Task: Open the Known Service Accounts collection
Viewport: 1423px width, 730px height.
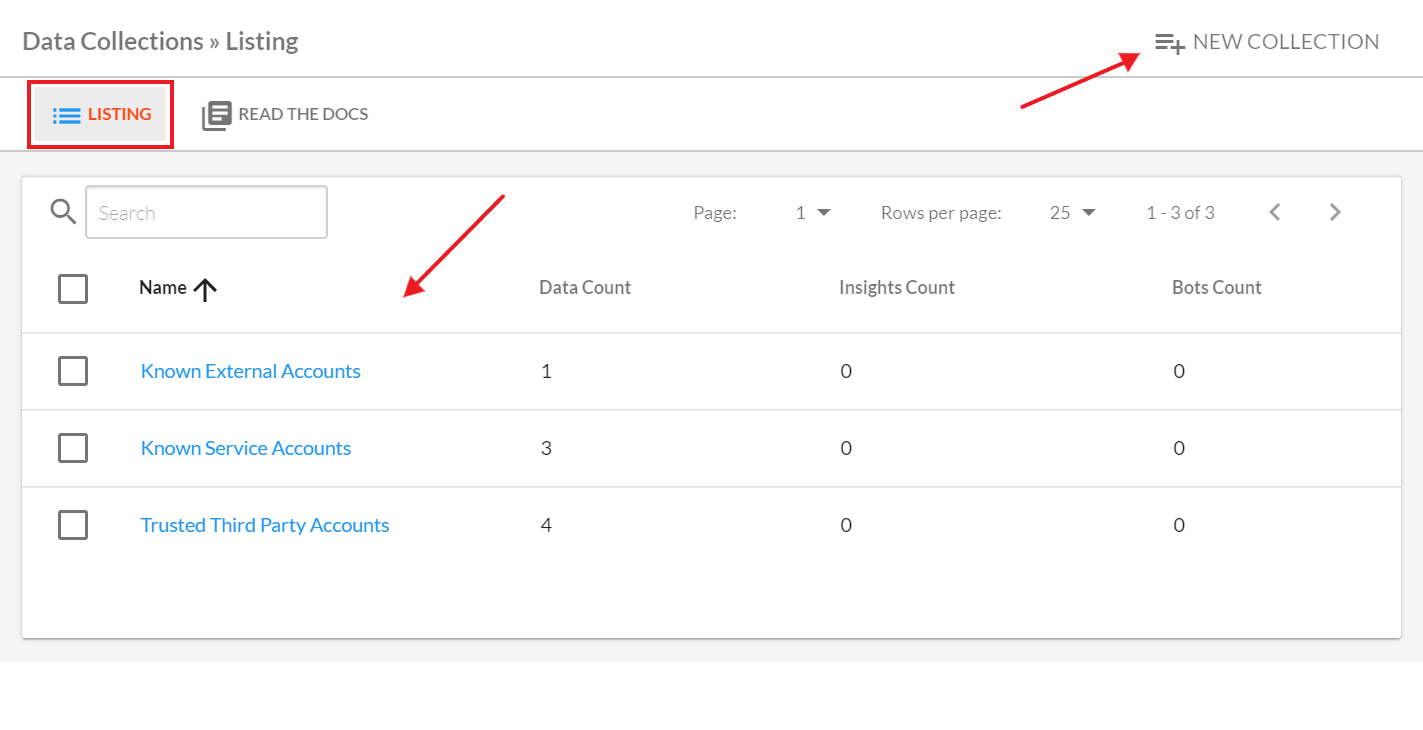Action: pyautogui.click(x=246, y=448)
